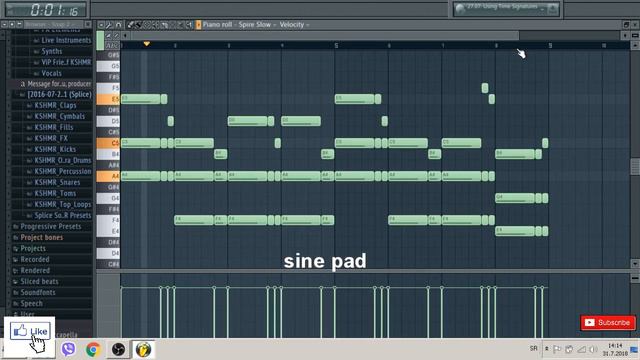Image resolution: width=640 pixels, height=360 pixels.
Task: Click the G4 piano key
Action: click(108, 198)
